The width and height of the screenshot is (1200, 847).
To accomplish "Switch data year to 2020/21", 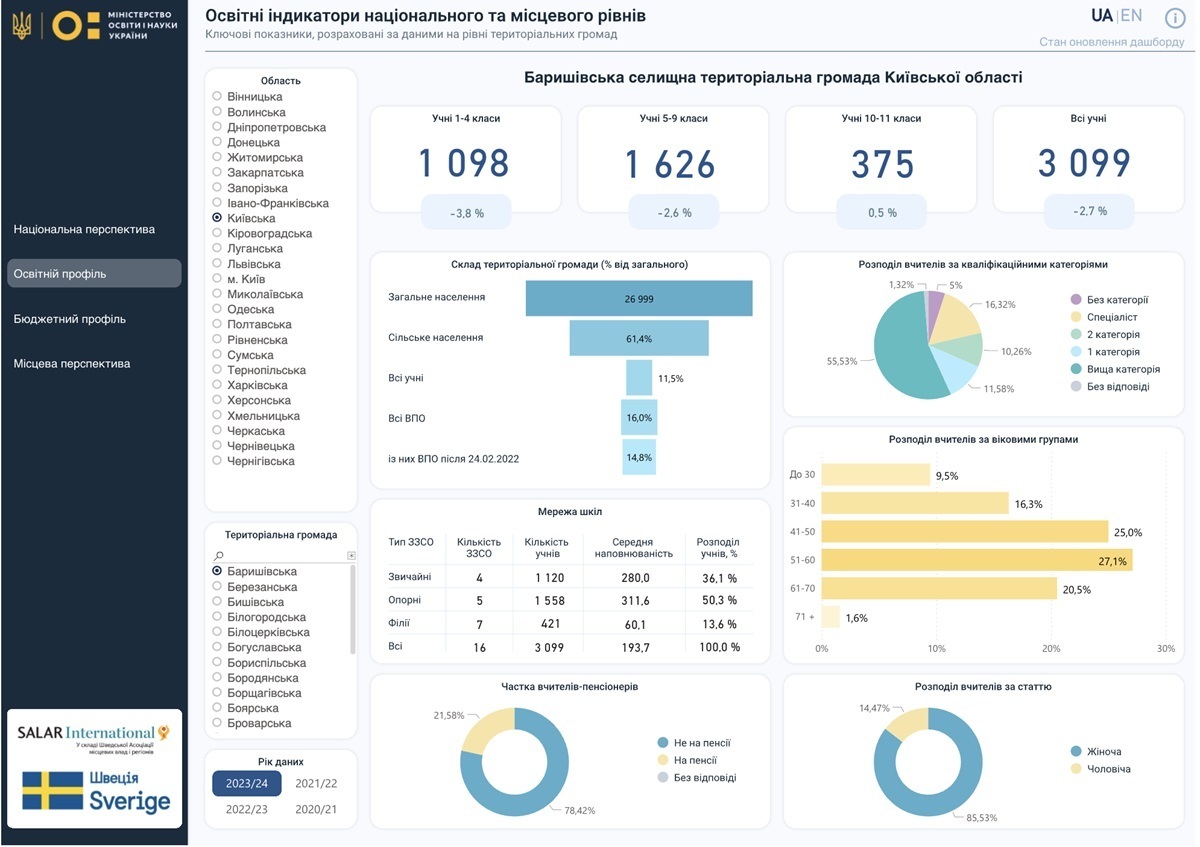I will tap(315, 809).
